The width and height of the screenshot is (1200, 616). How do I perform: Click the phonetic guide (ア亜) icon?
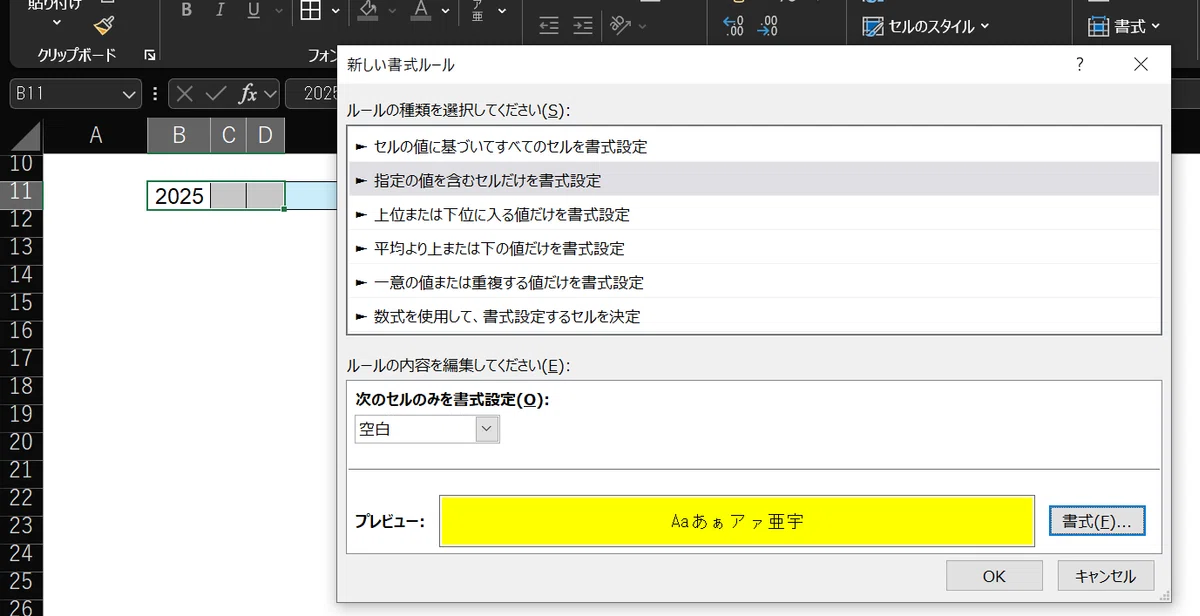[x=477, y=11]
